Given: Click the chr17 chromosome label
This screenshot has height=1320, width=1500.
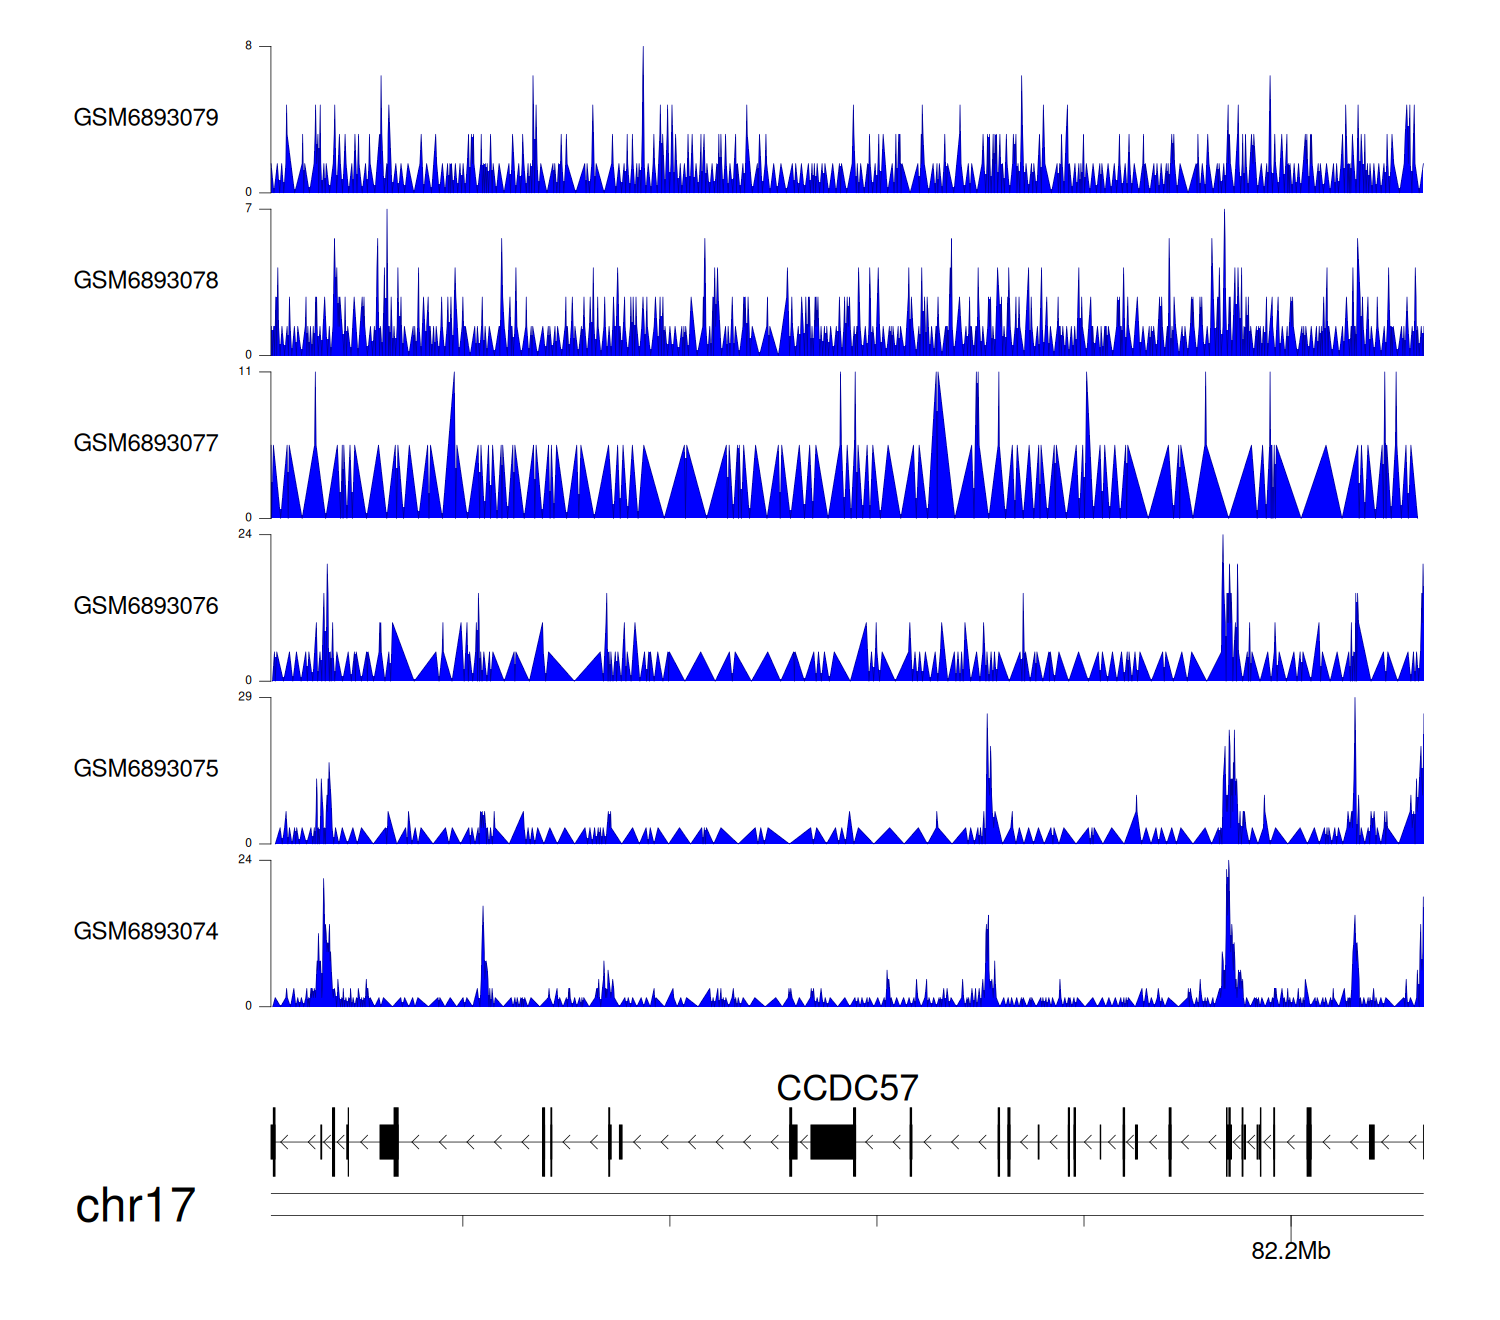Looking at the screenshot, I should 135,1206.
